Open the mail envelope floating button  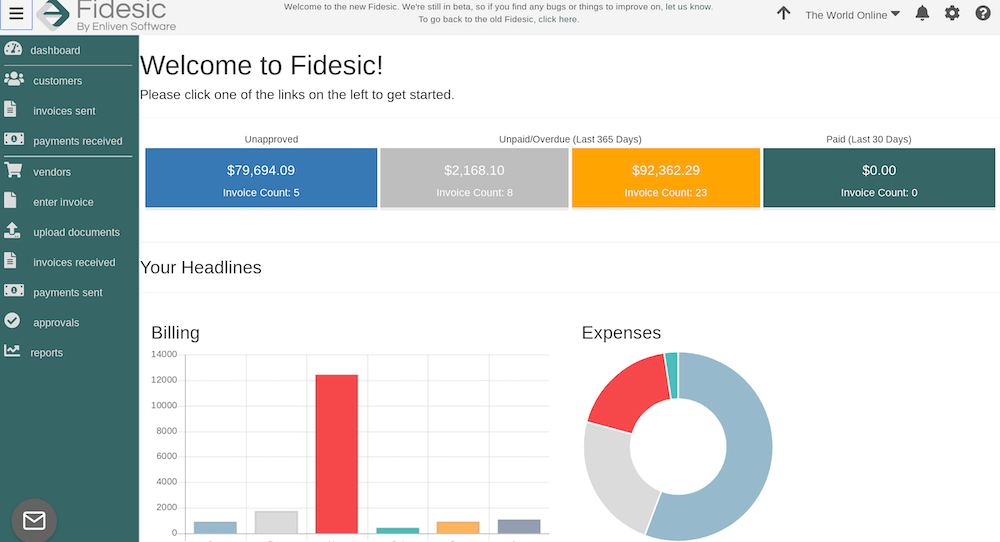click(x=34, y=520)
